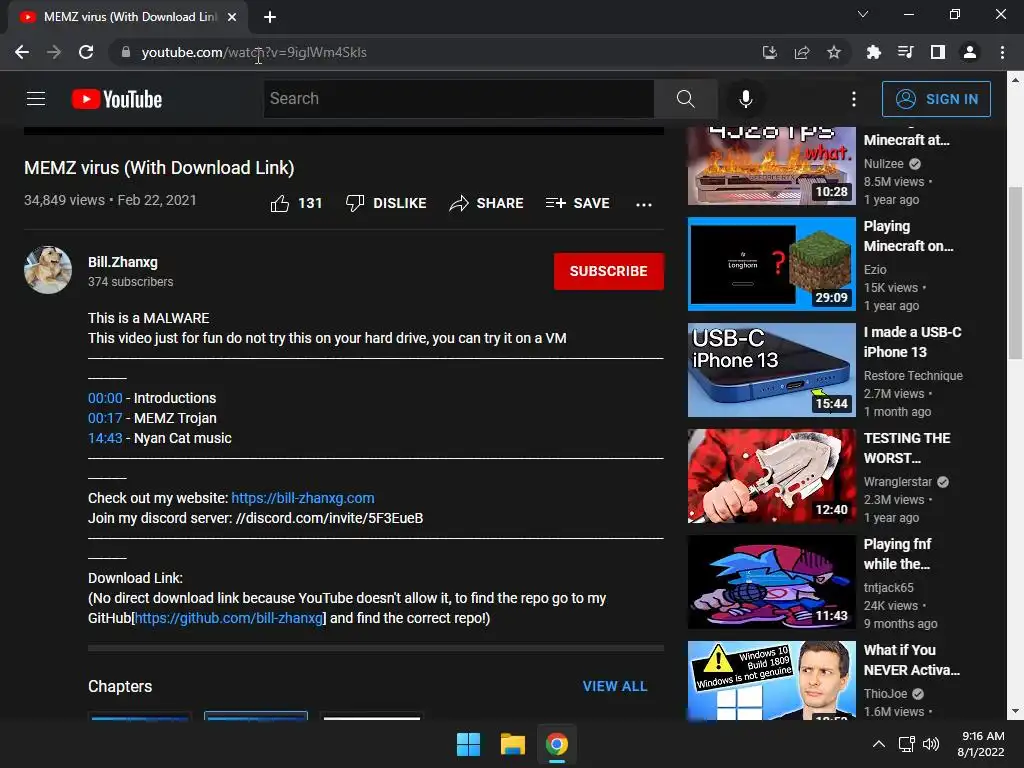Click the SIGN IN button
The image size is (1024, 768).
(936, 99)
